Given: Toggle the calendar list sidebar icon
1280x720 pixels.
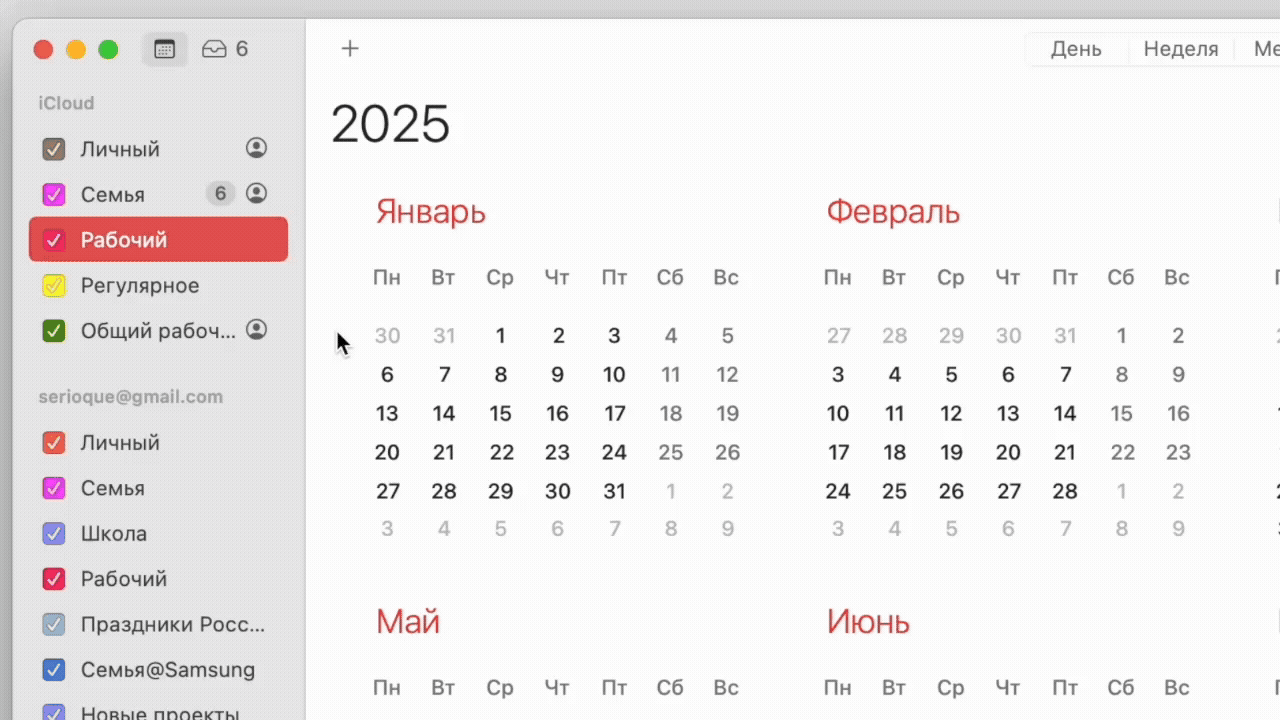Looking at the screenshot, I should coord(165,49).
